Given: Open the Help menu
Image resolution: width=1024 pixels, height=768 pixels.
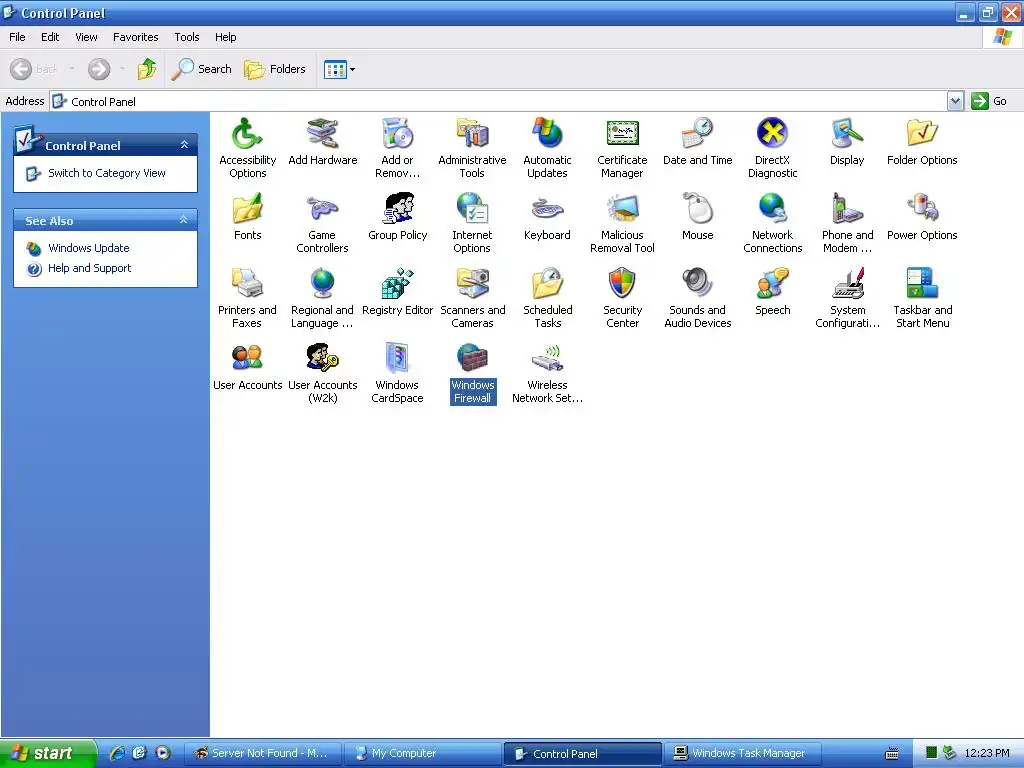Looking at the screenshot, I should [x=225, y=37].
